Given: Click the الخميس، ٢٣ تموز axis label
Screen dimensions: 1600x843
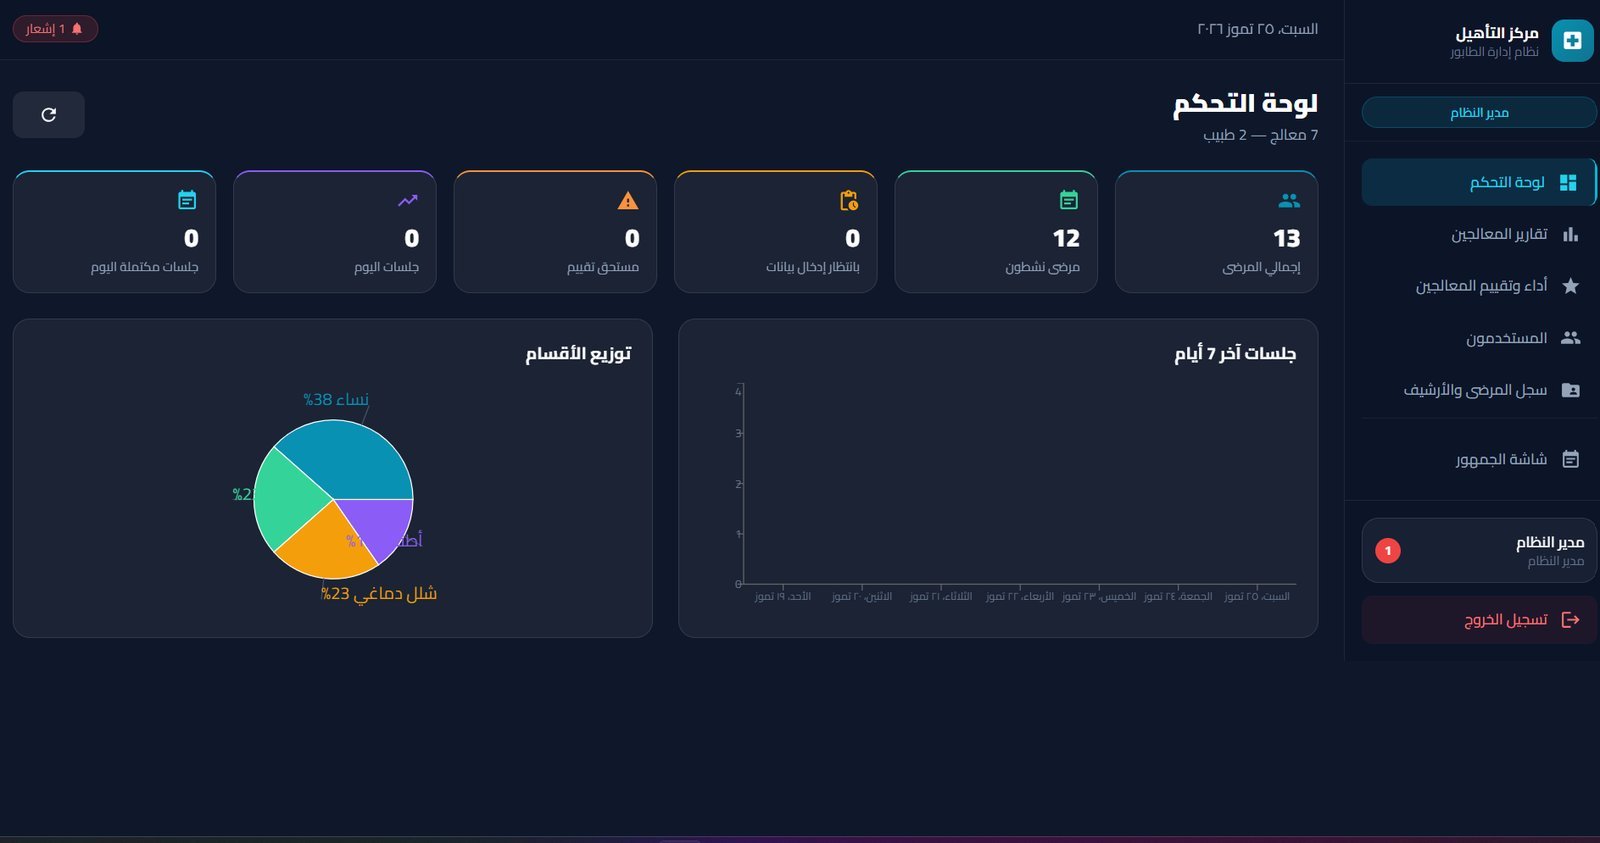Looking at the screenshot, I should pos(1099,597).
